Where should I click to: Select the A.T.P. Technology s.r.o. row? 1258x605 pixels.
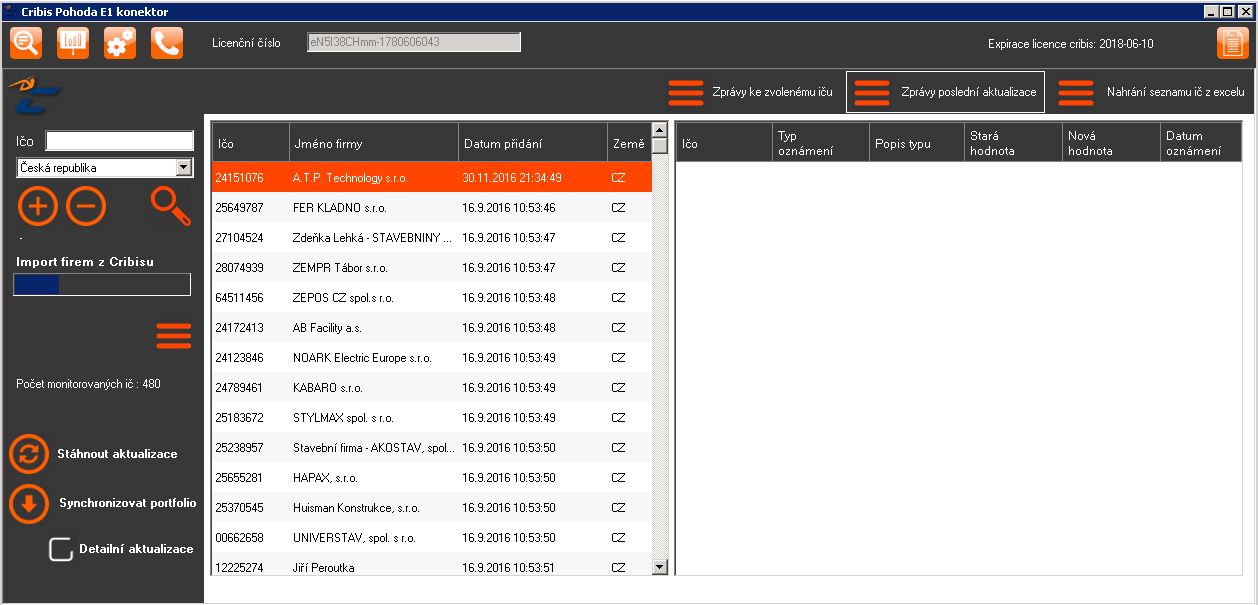(x=431, y=177)
